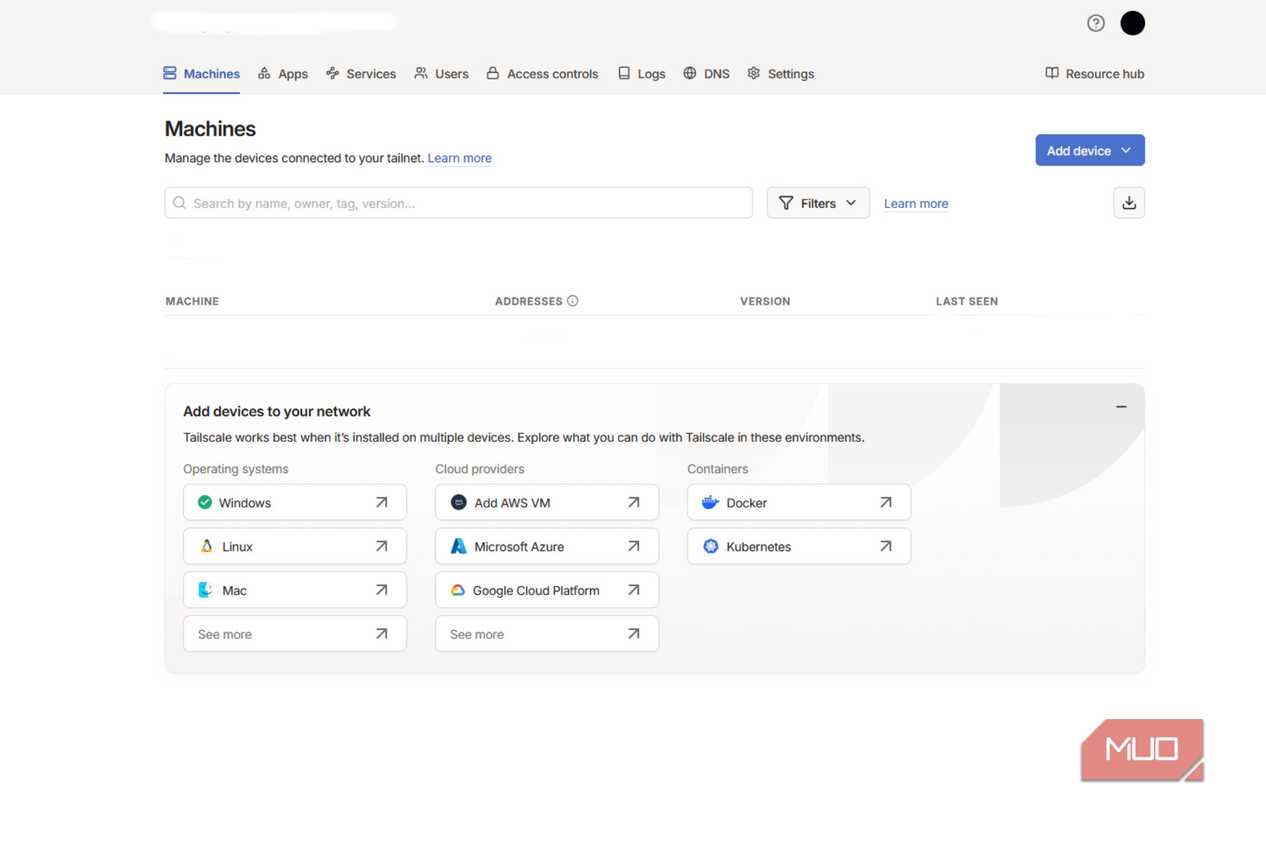Click the Linux penguin icon
1266x844 pixels.
206,546
